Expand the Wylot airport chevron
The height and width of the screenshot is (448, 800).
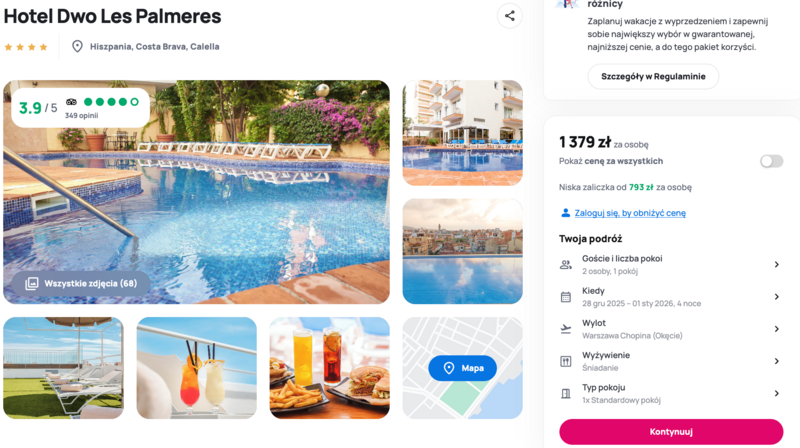click(777, 329)
